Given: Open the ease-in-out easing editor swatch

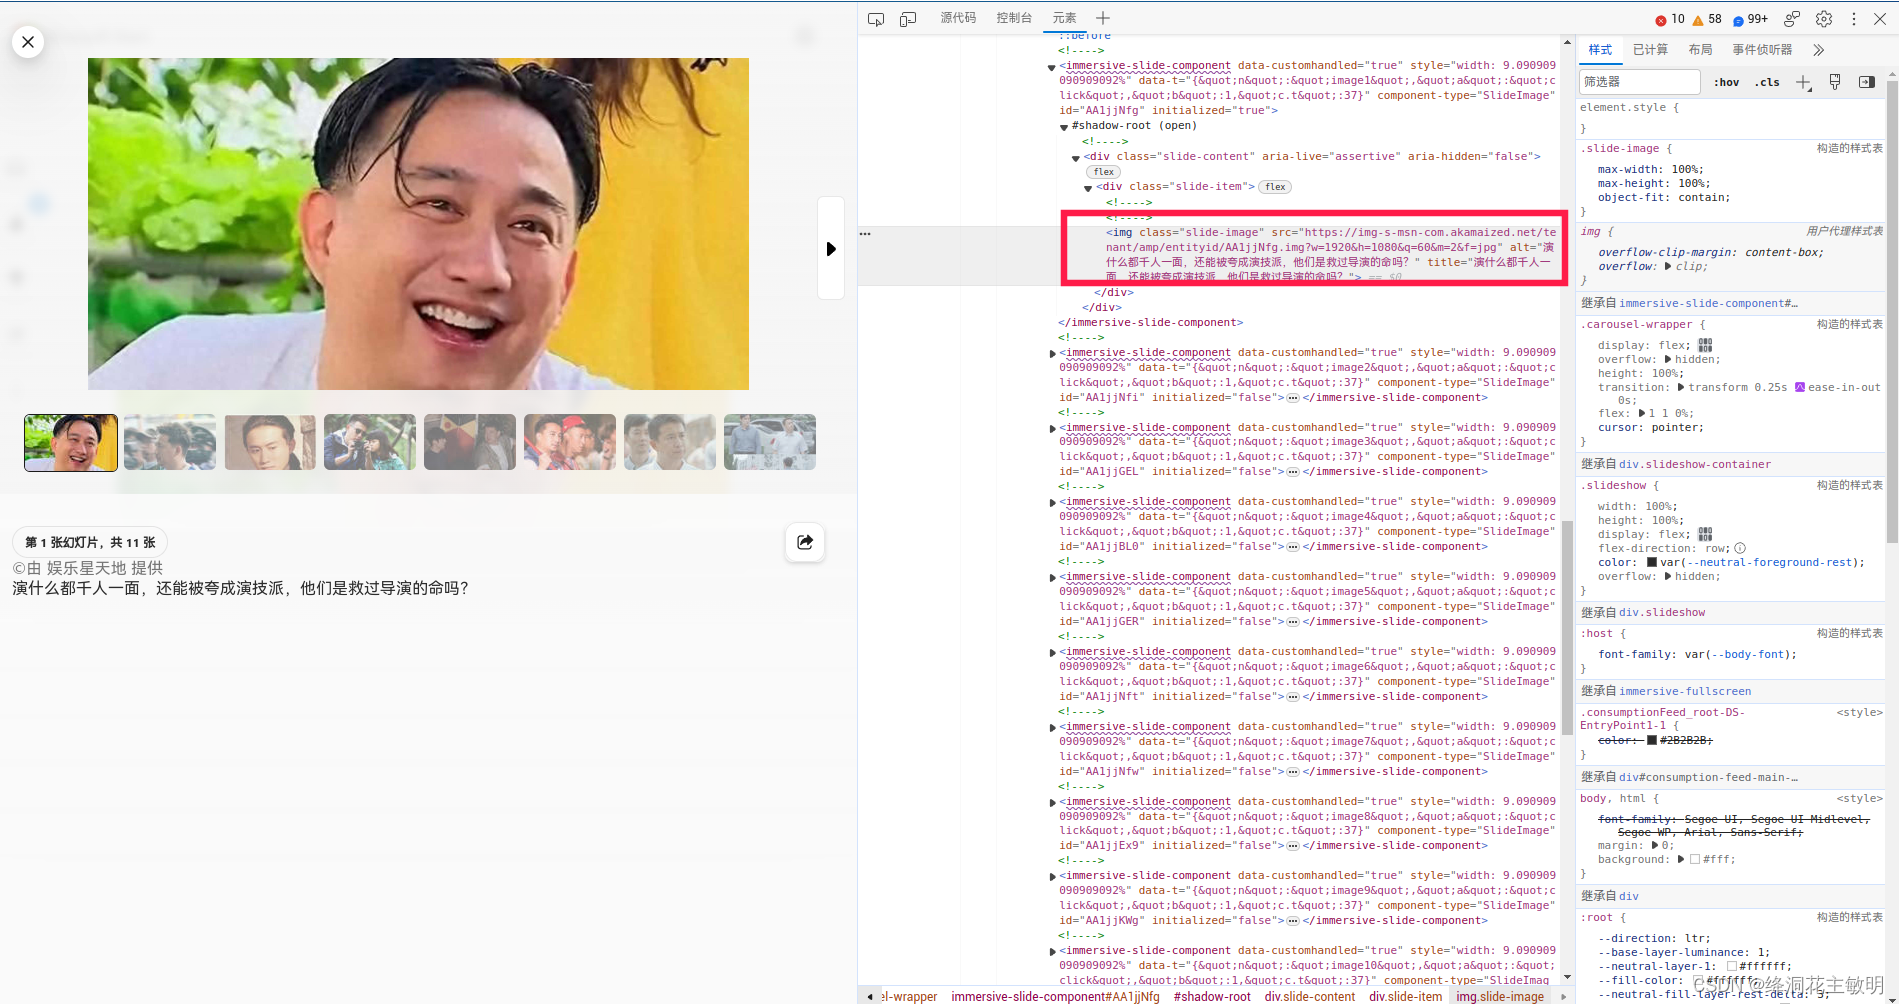Looking at the screenshot, I should (1800, 387).
